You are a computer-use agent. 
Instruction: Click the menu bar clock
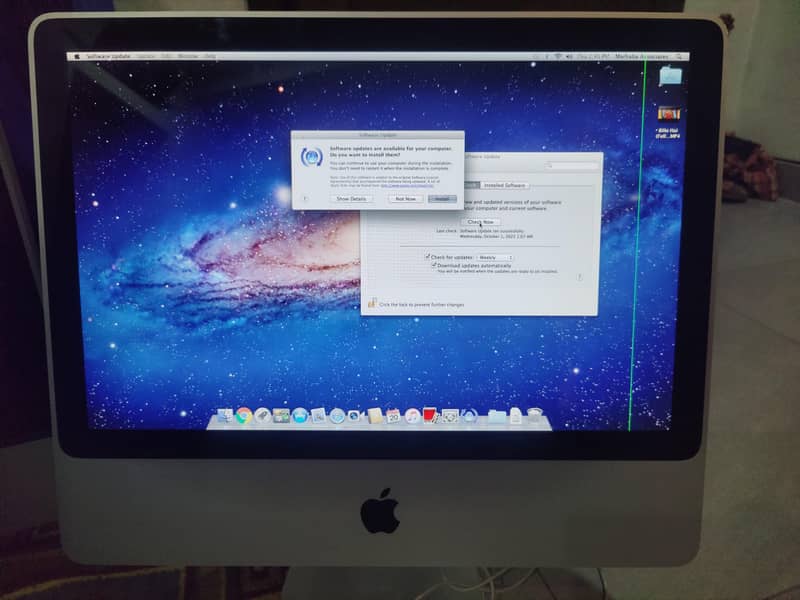pyautogui.click(x=593, y=57)
